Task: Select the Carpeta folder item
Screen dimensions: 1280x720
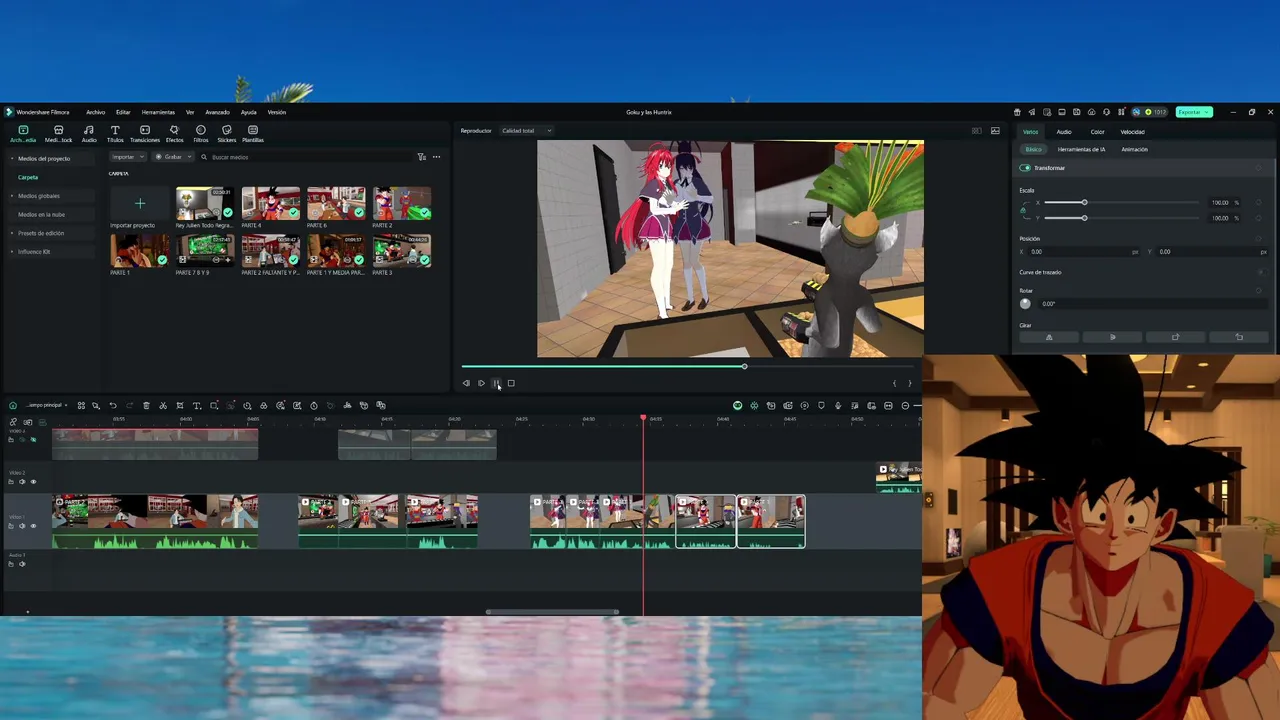Action: pos(28,177)
